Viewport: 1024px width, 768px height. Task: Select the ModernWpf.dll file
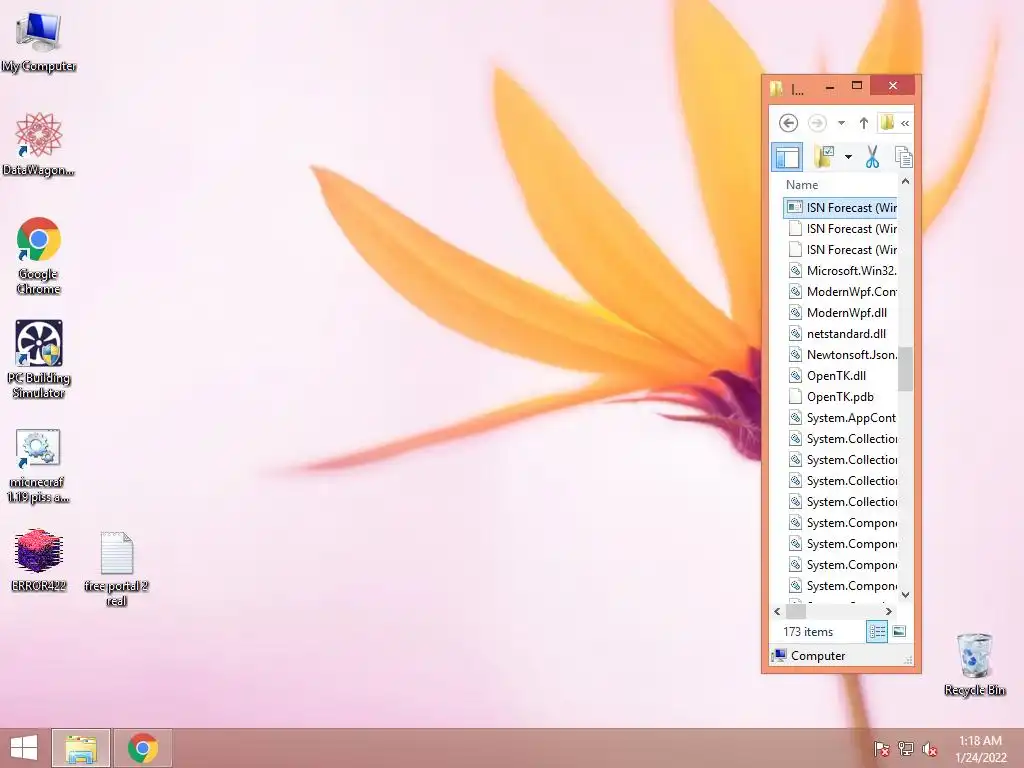tap(840, 313)
